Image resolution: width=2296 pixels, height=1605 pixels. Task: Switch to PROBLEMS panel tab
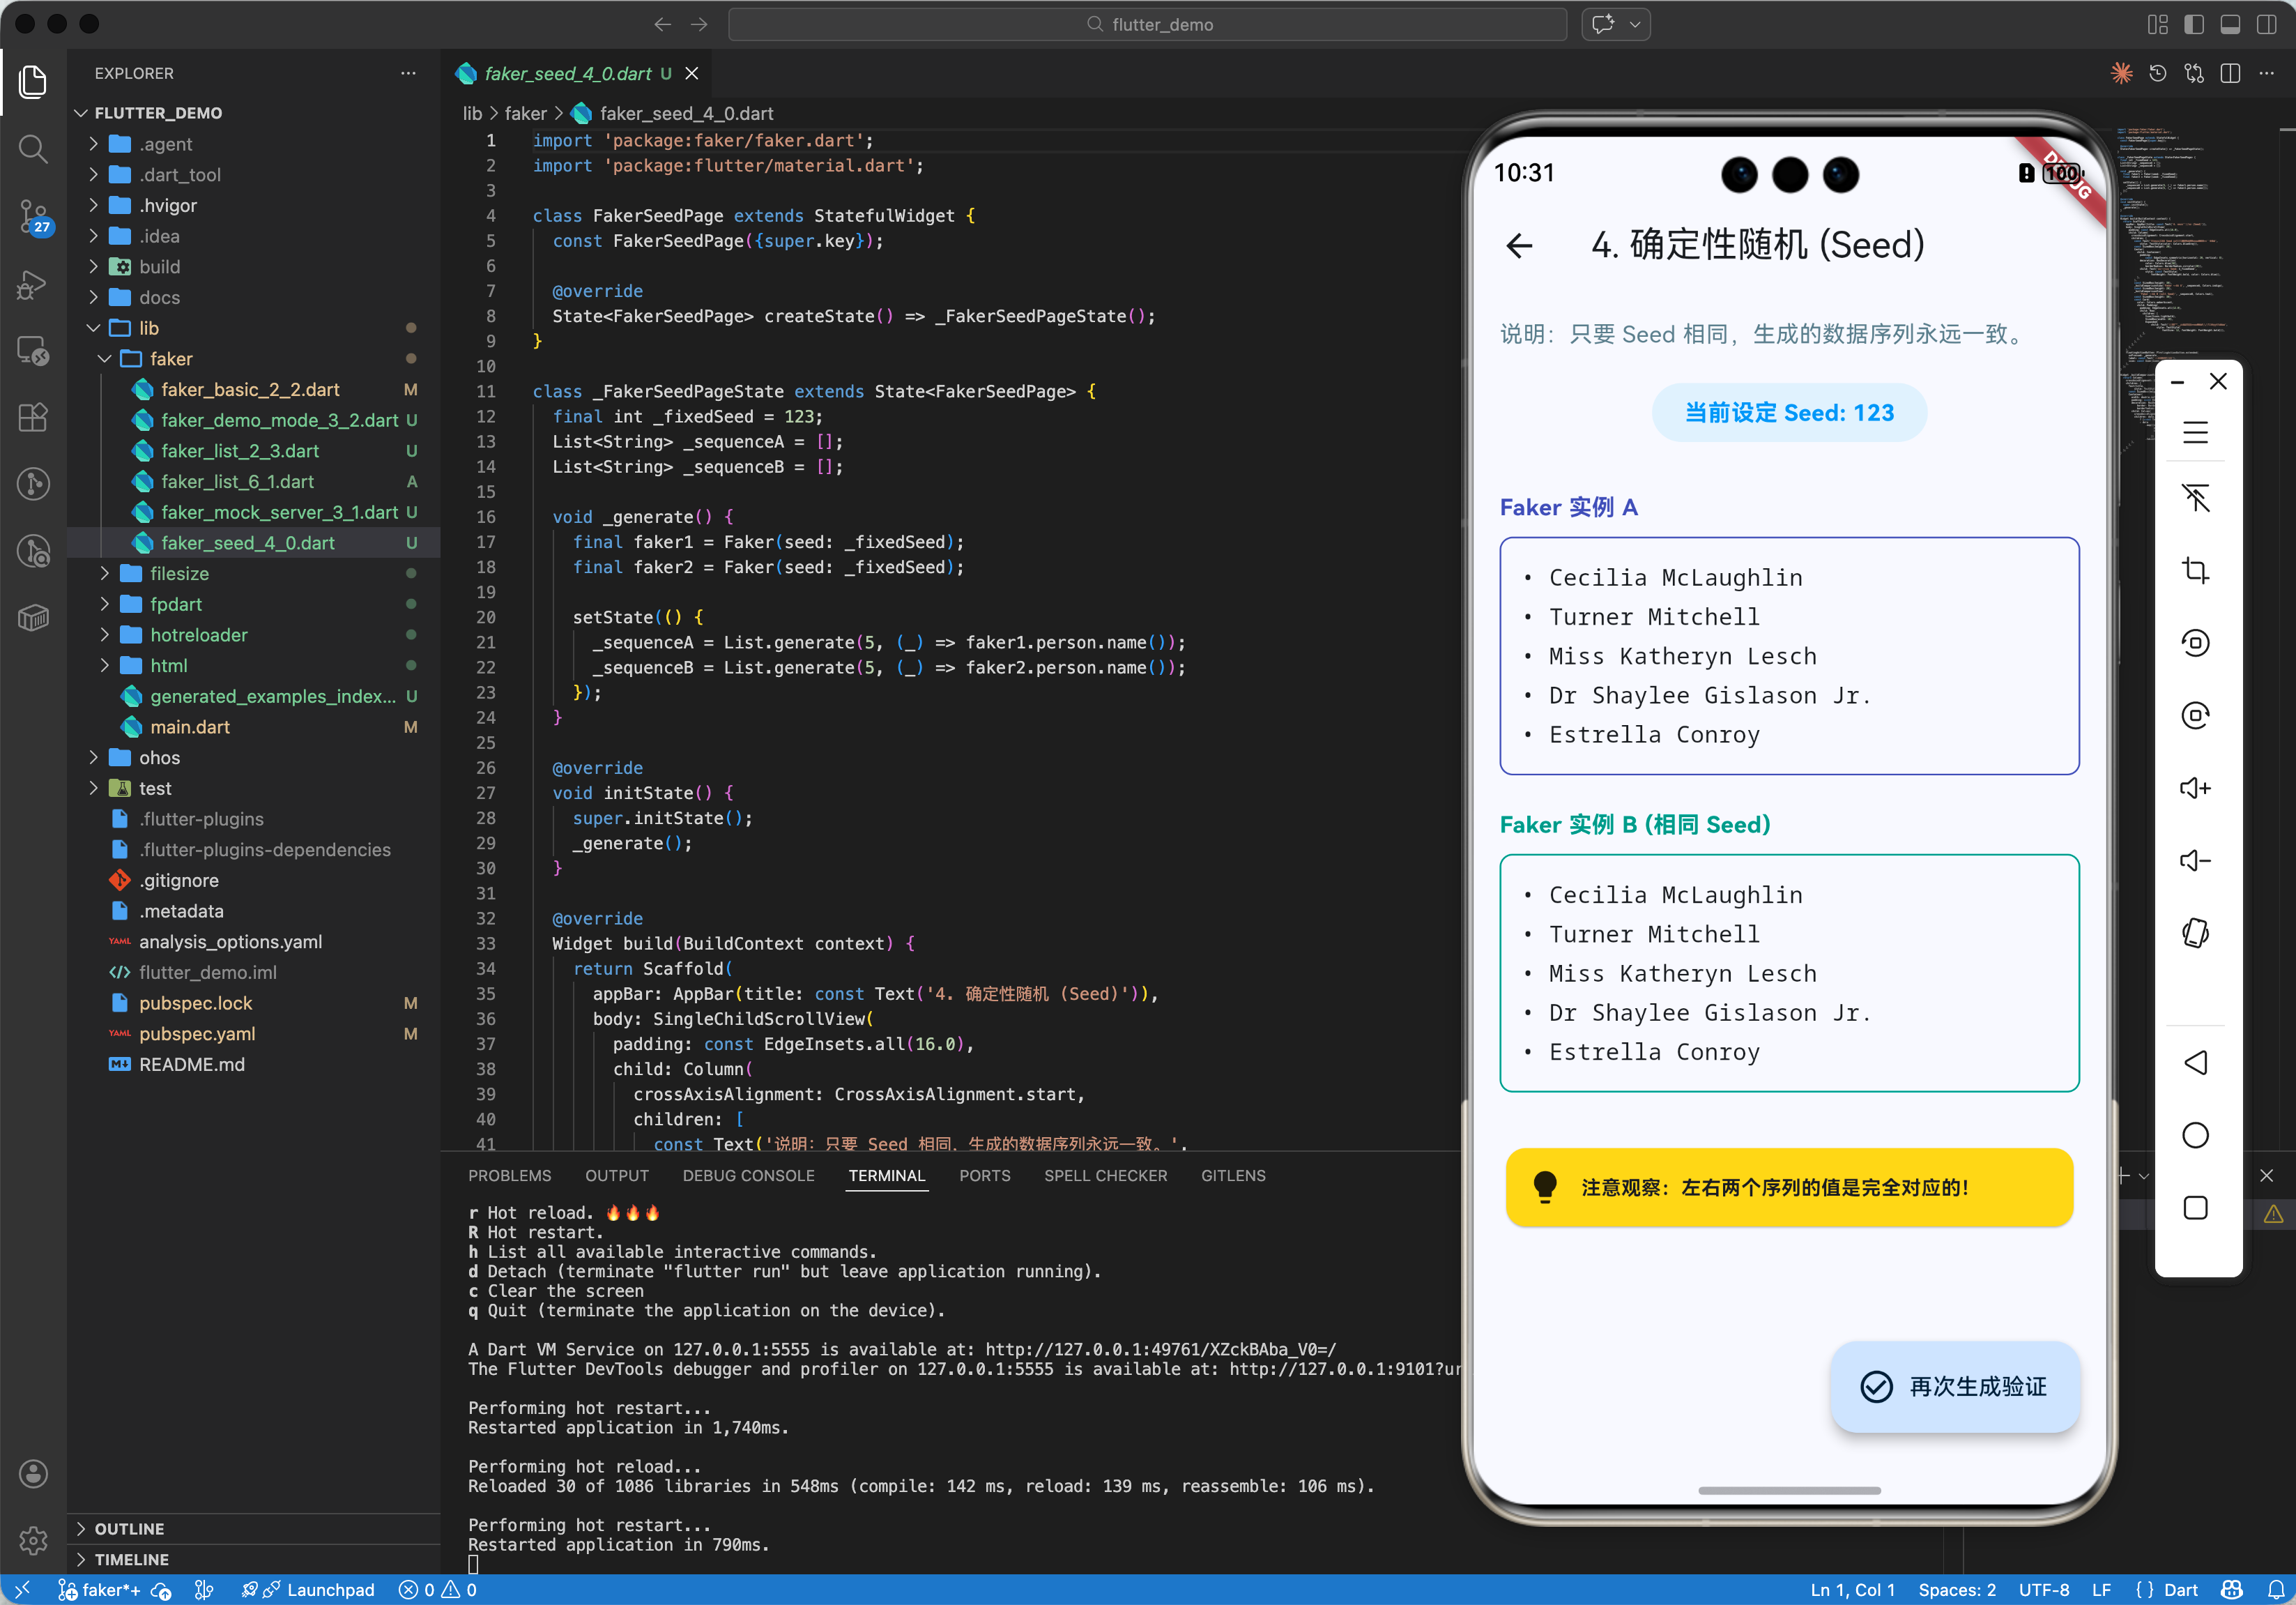tap(509, 1176)
